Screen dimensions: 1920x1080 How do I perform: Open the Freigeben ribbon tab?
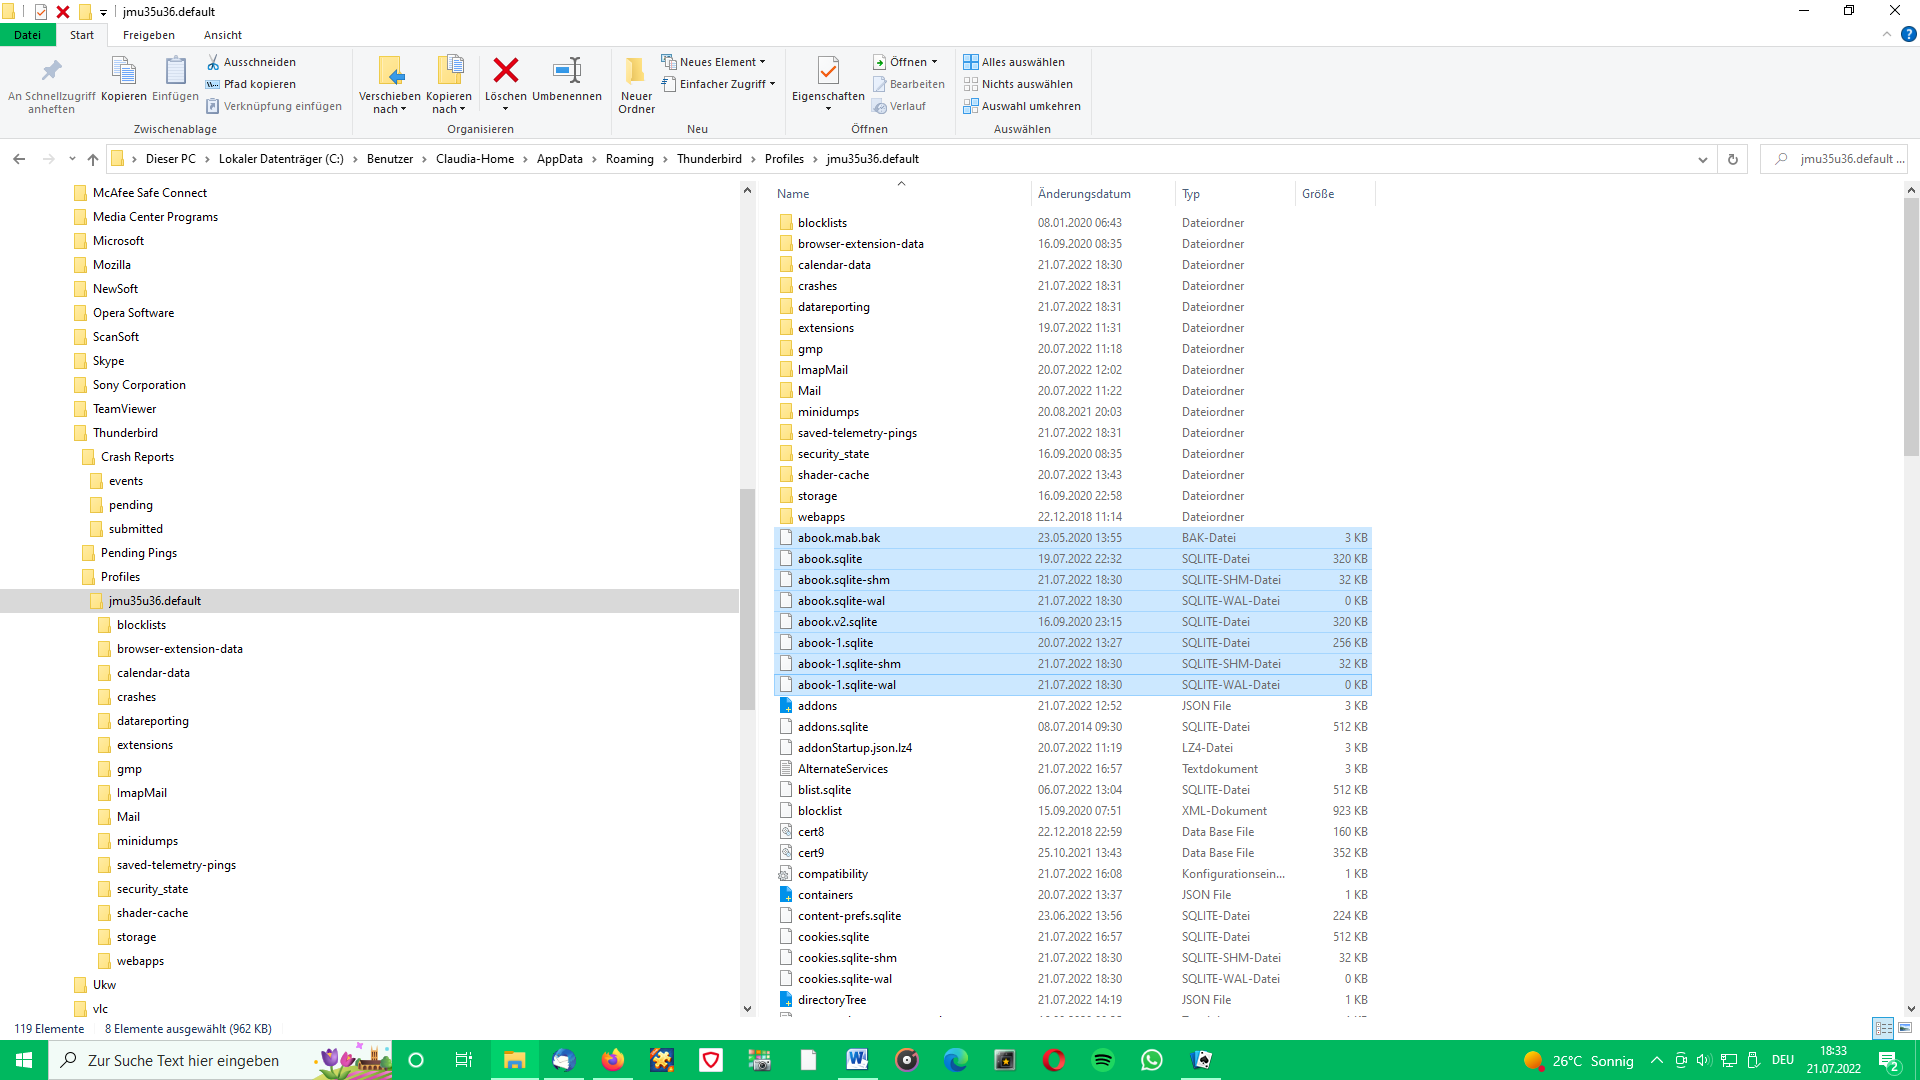[x=149, y=35]
